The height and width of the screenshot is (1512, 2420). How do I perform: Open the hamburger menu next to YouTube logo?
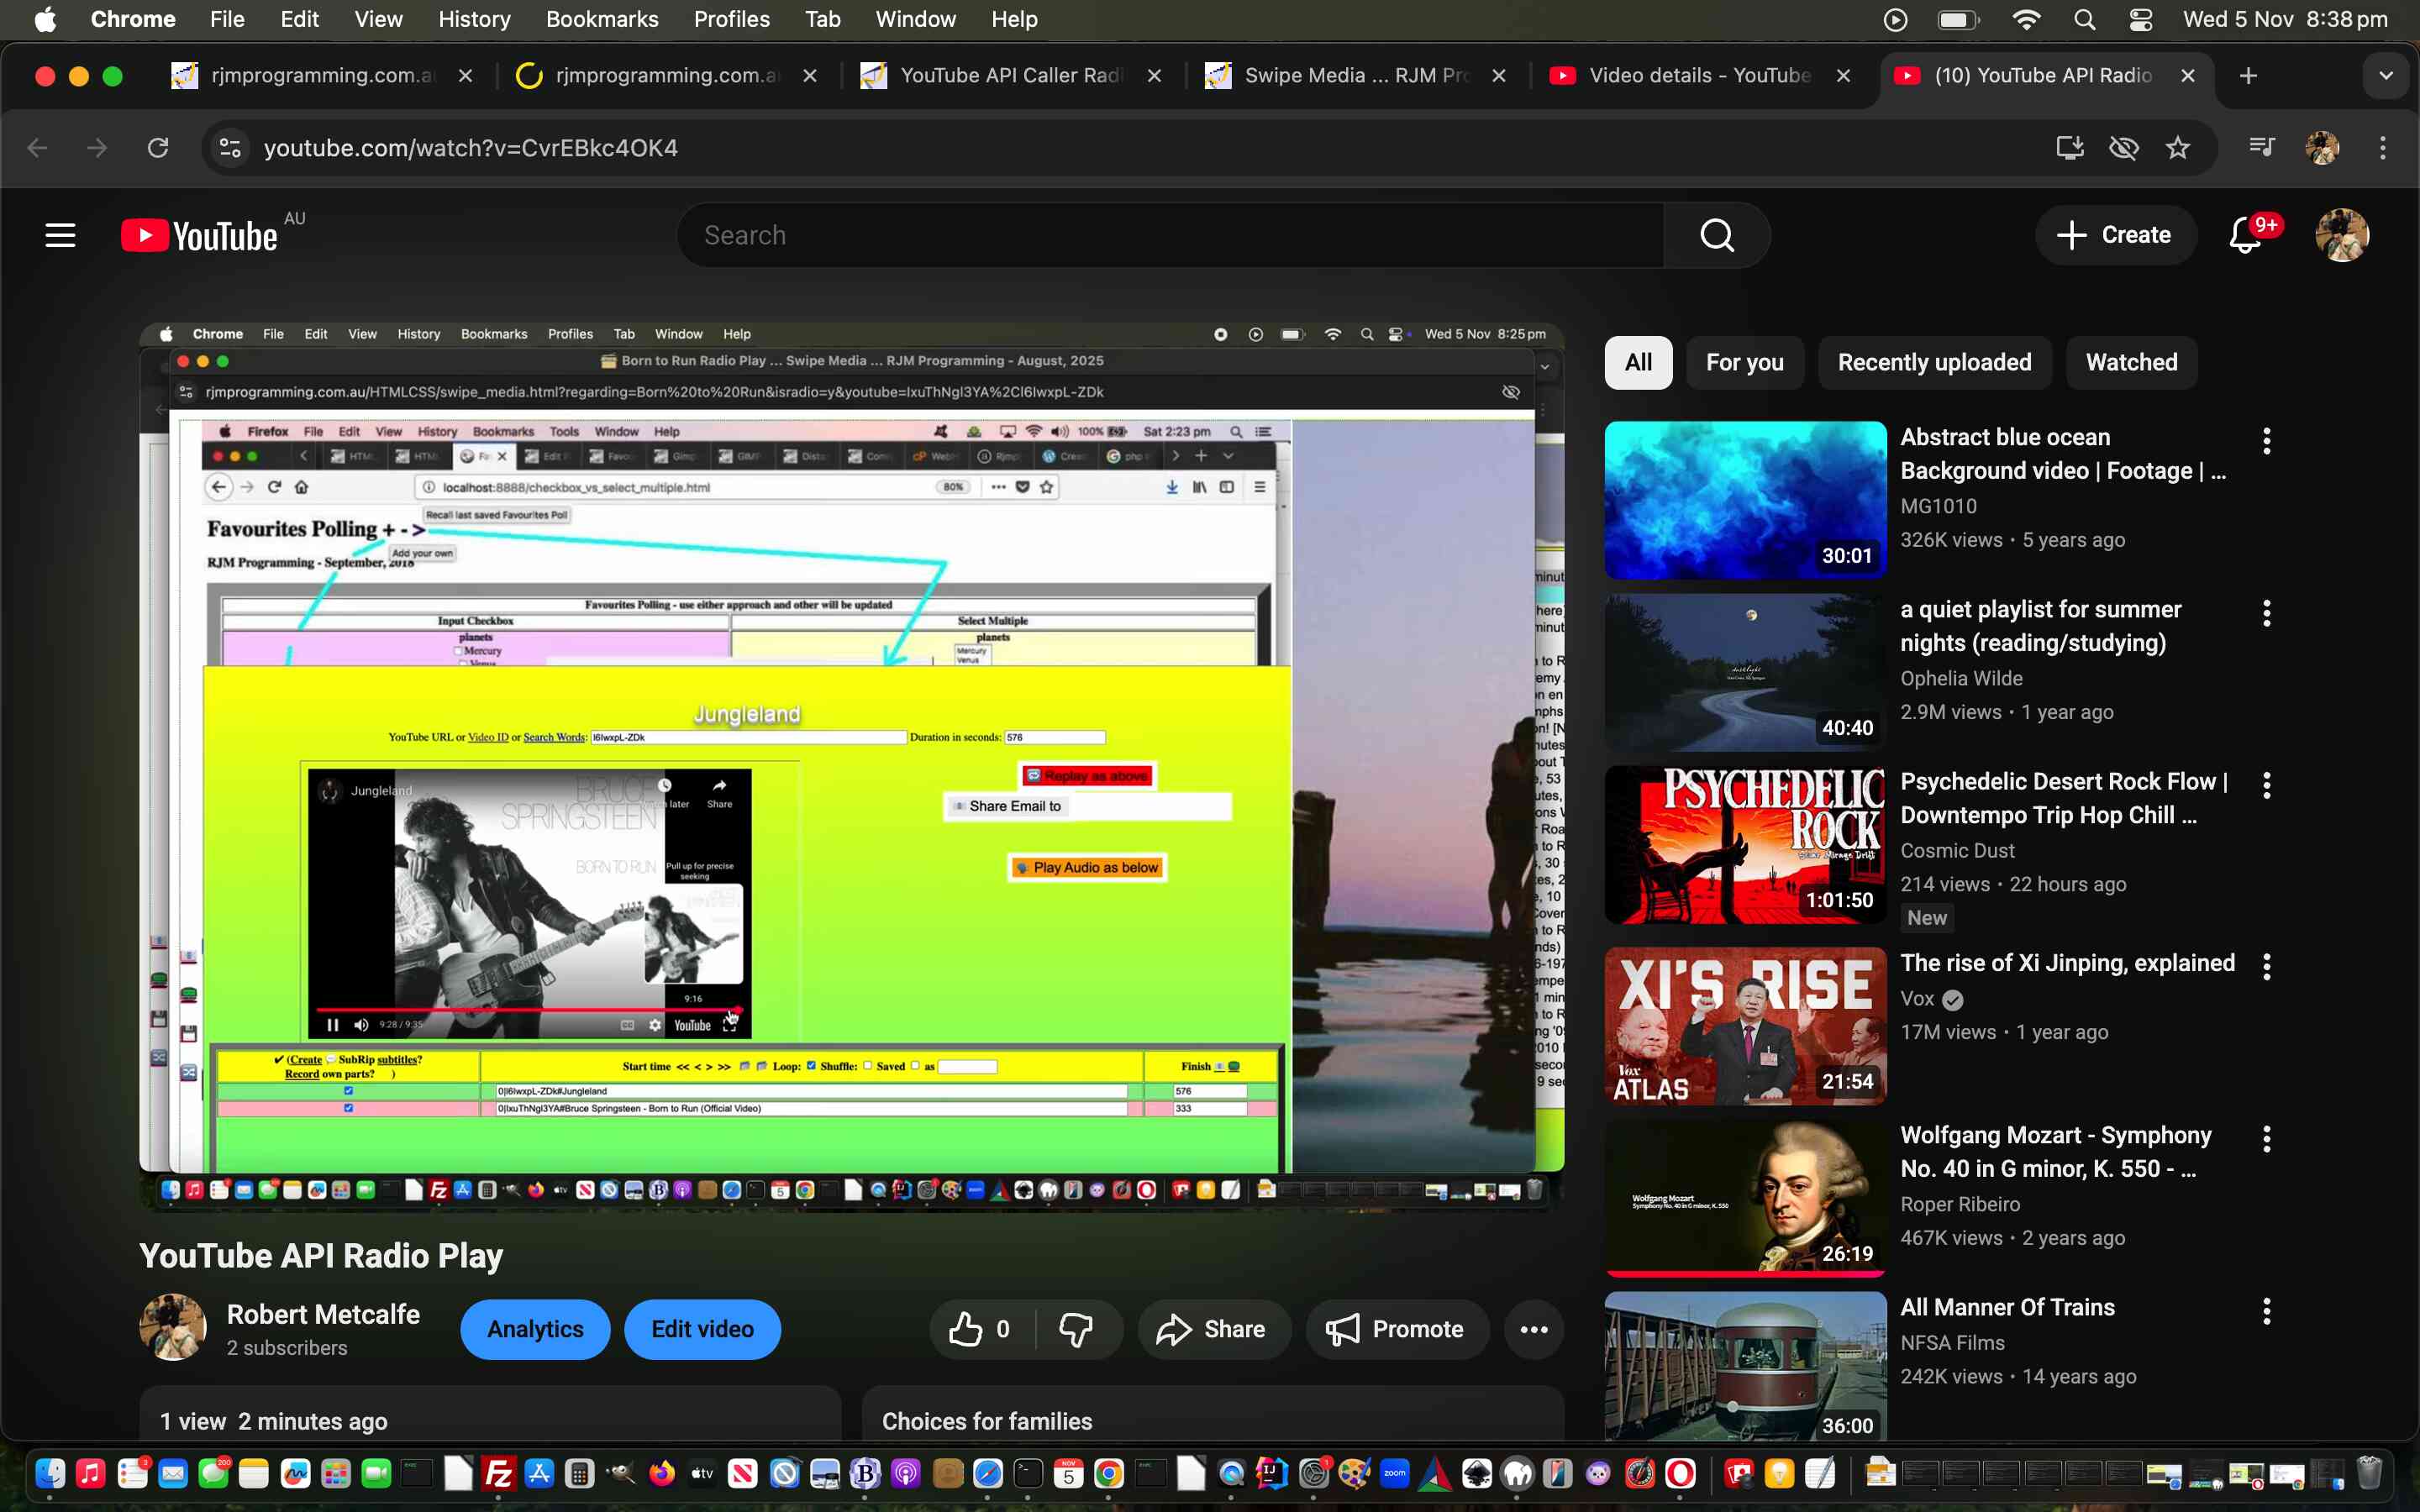coord(59,234)
